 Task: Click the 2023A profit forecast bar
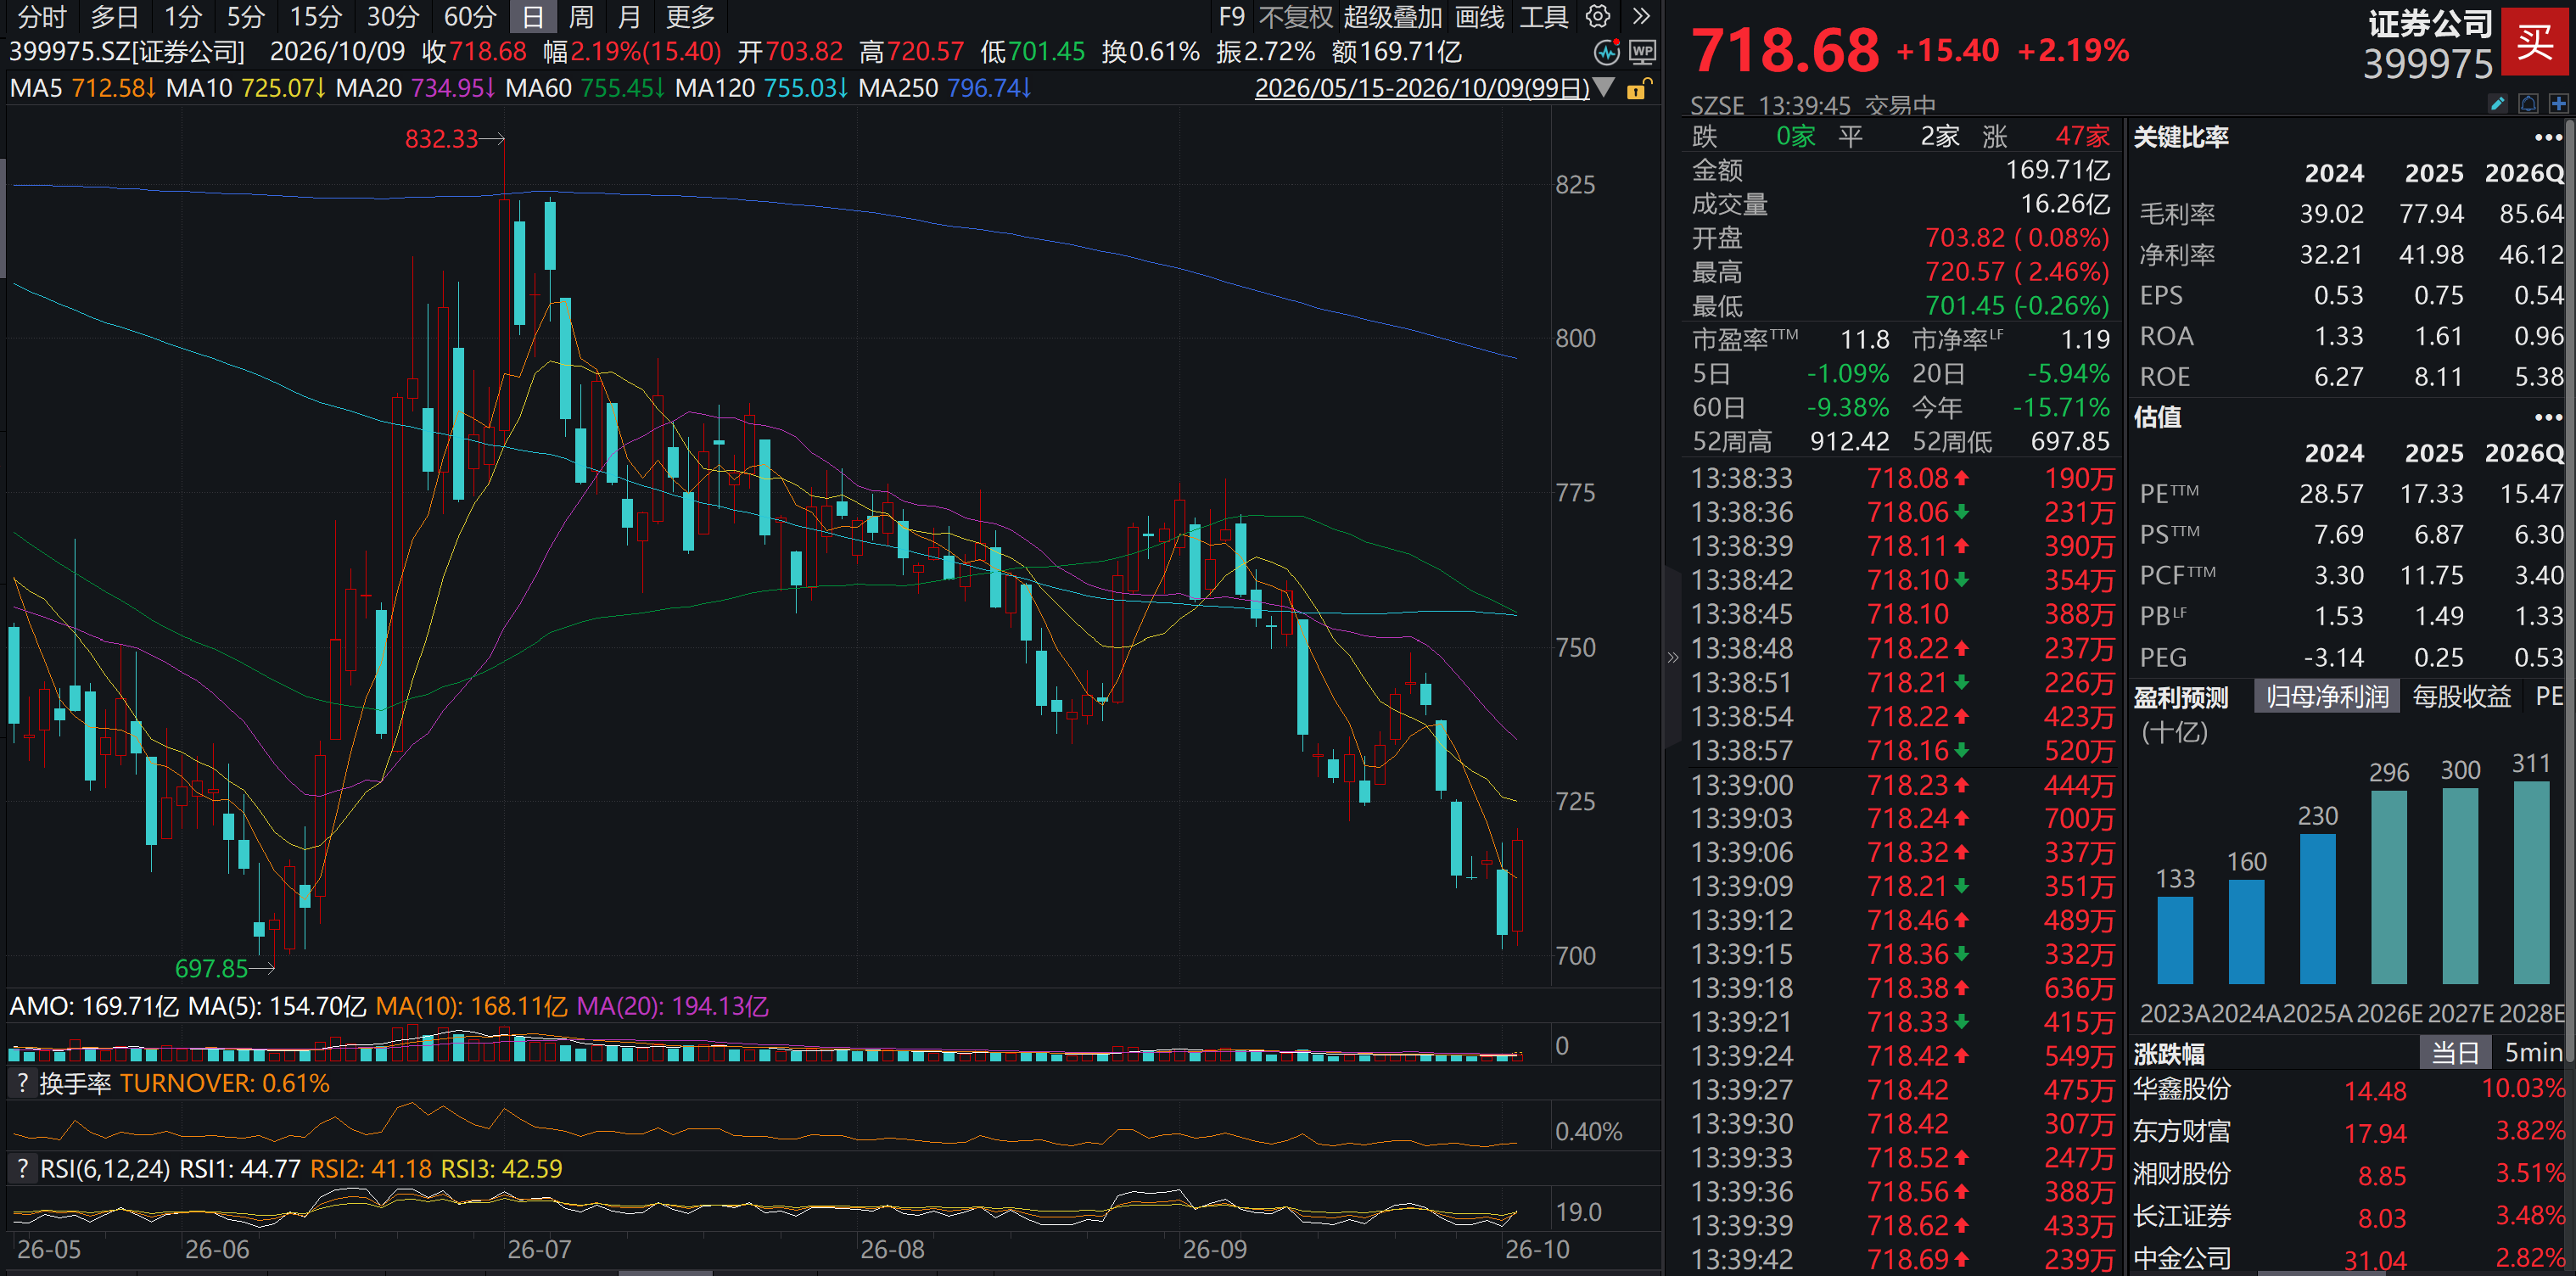click(2175, 940)
